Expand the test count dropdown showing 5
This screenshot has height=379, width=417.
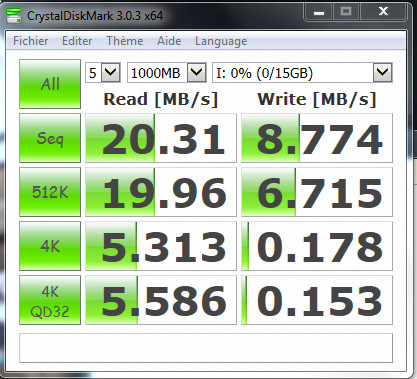tap(111, 72)
